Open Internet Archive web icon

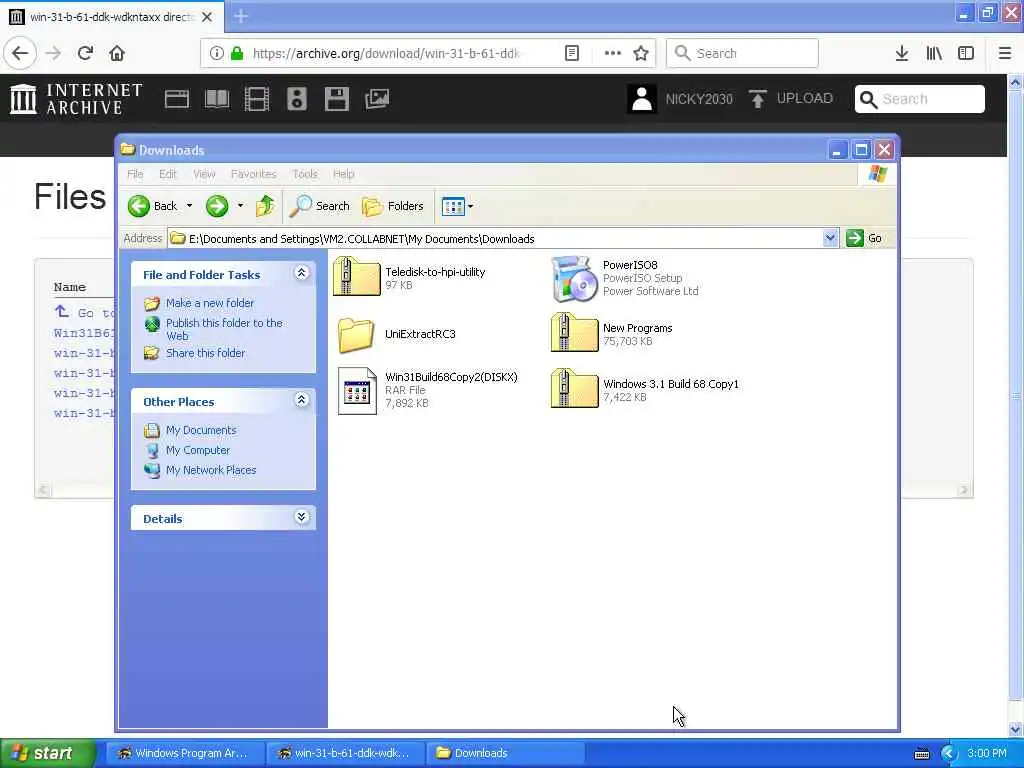176,99
